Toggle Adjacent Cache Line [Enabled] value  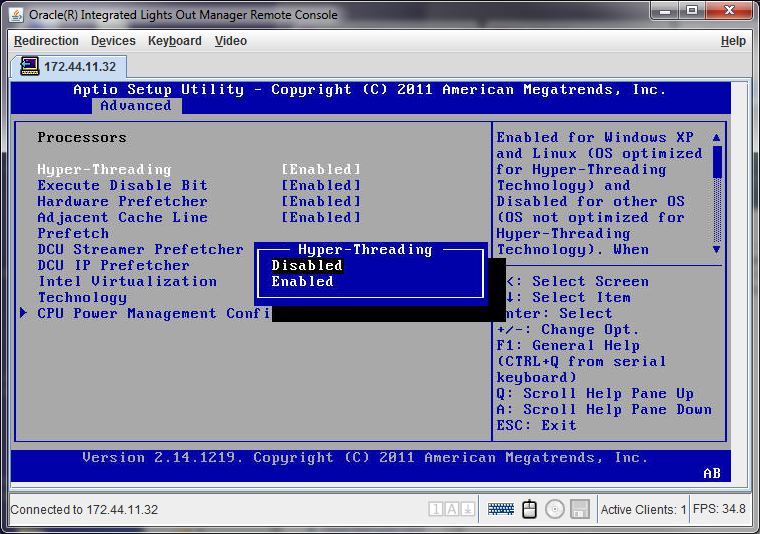tap(321, 218)
